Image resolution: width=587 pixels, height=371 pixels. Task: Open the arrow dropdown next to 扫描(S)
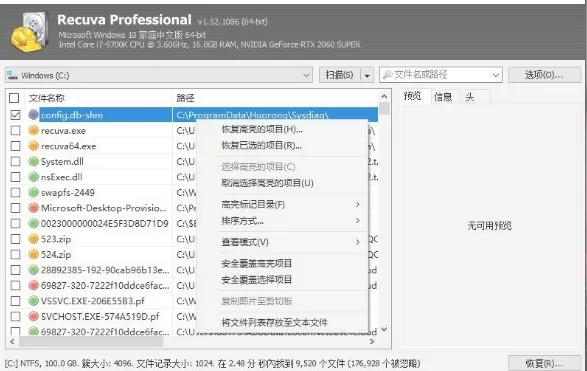click(367, 75)
